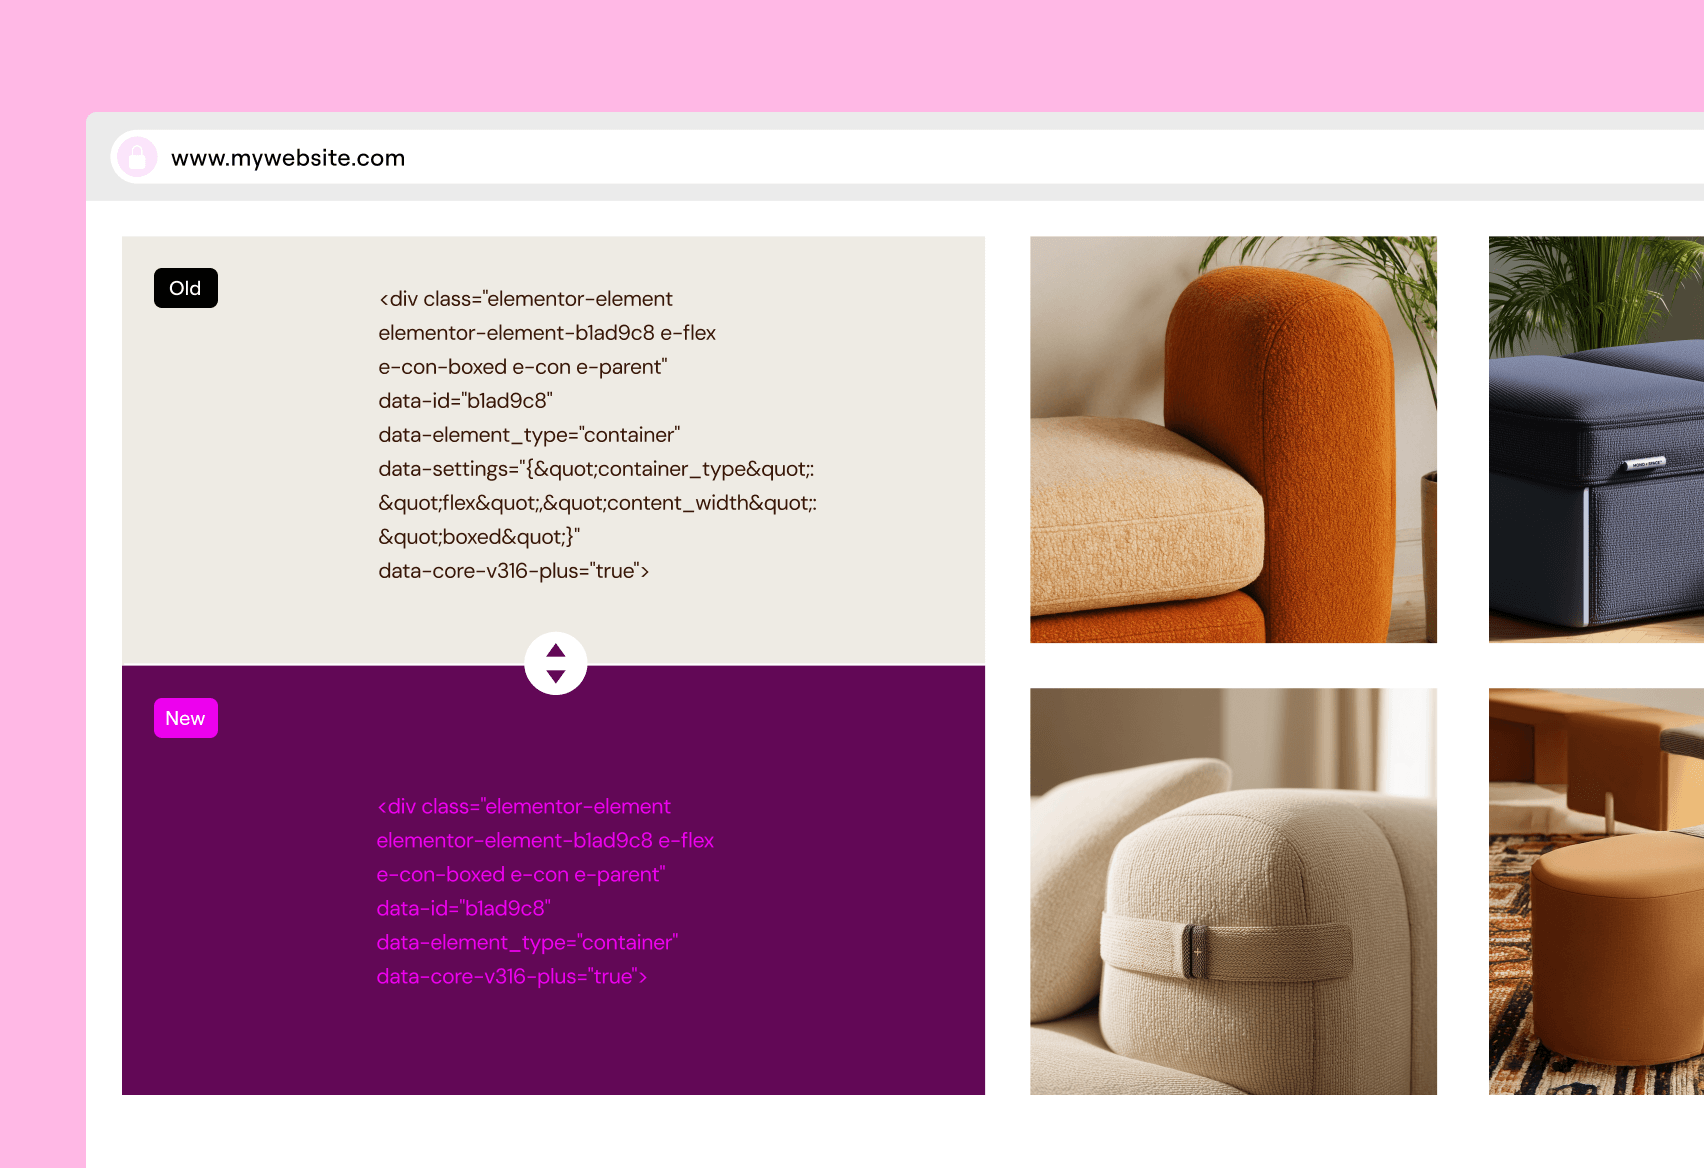Click the magenta New label badge
This screenshot has width=1704, height=1168.
tap(186, 718)
